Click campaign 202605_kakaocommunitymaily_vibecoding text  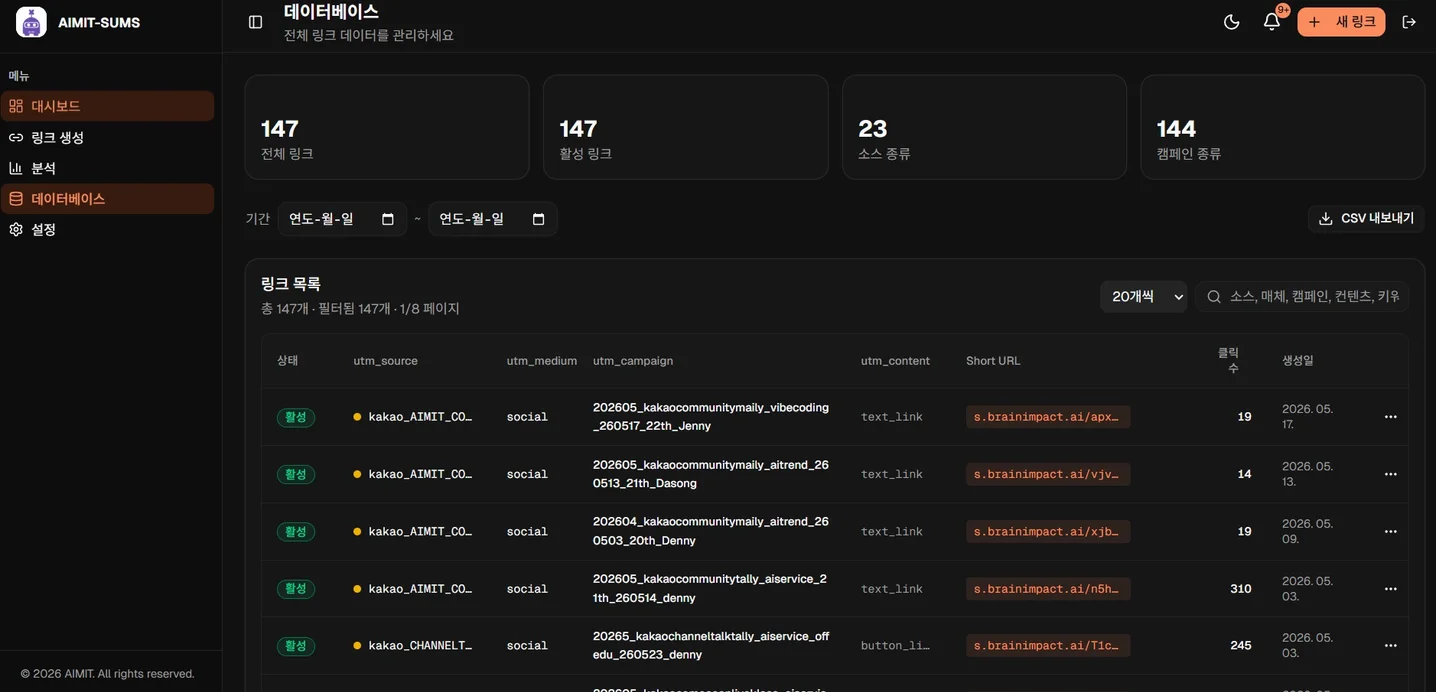711,417
